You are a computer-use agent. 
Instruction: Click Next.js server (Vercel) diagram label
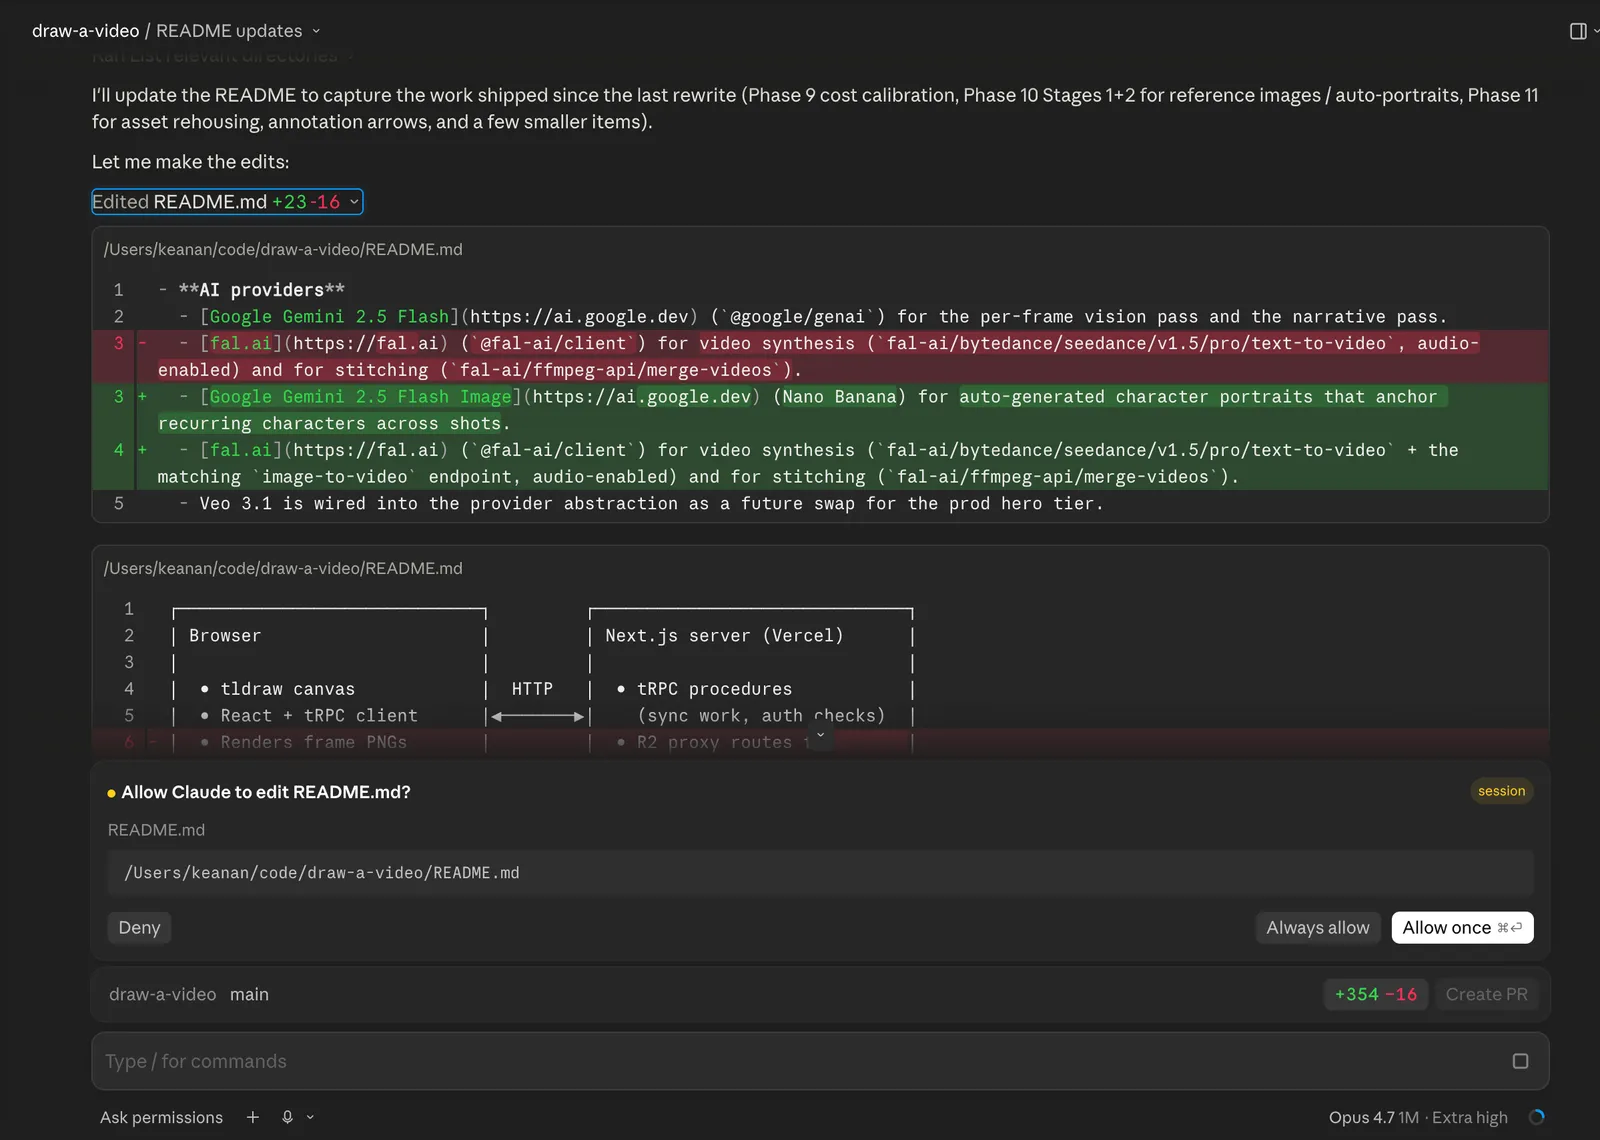[x=724, y=635]
